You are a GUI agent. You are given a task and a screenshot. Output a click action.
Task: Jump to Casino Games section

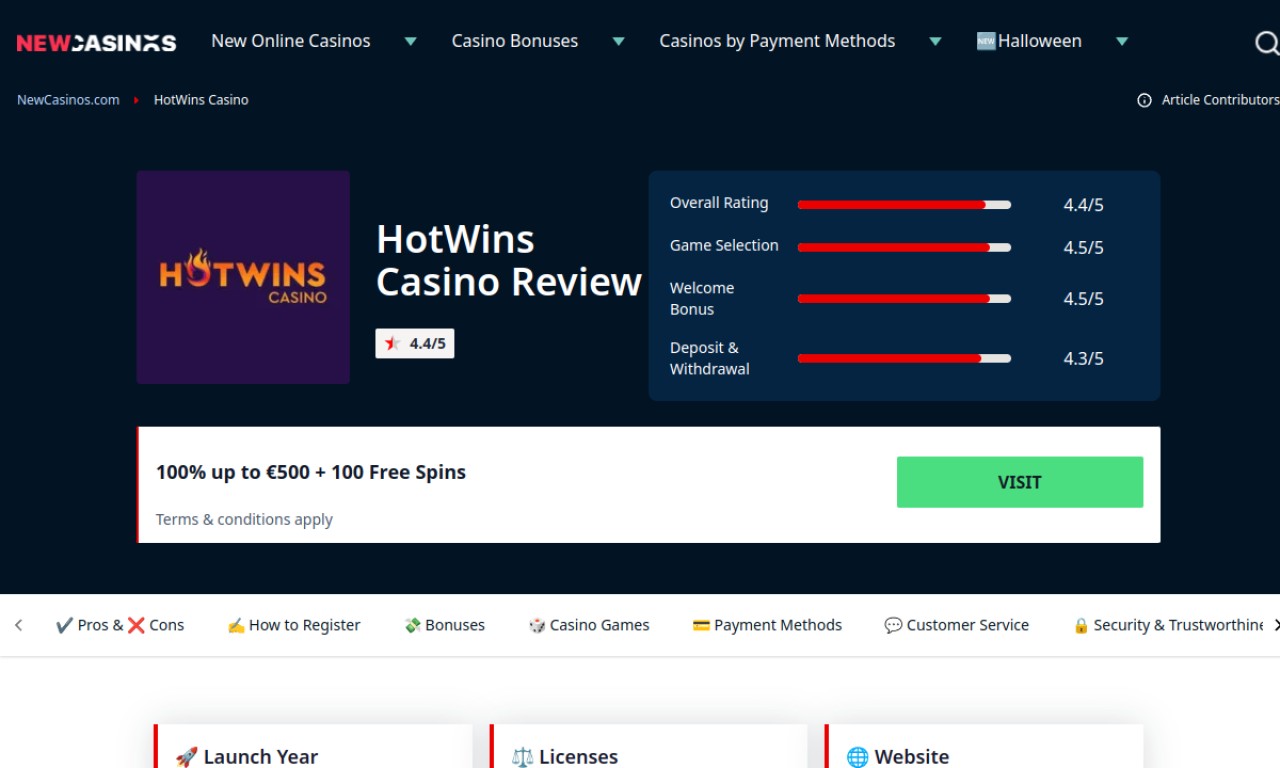pos(589,625)
